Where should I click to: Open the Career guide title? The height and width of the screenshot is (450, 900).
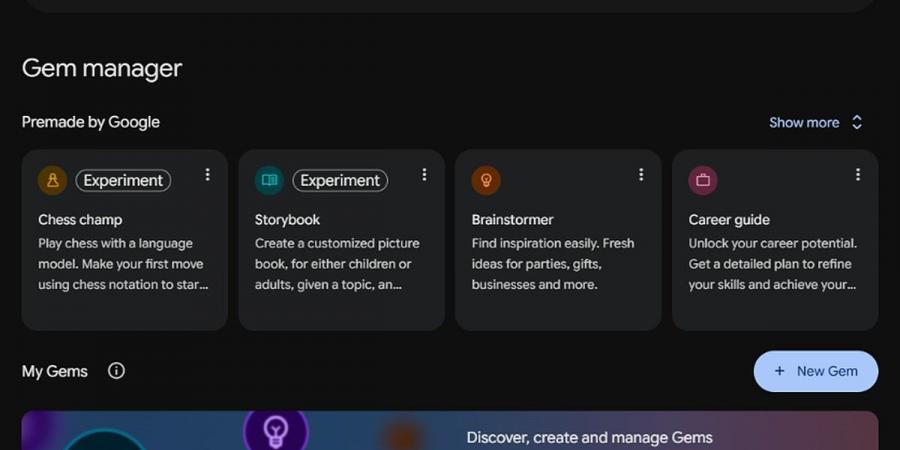click(729, 220)
